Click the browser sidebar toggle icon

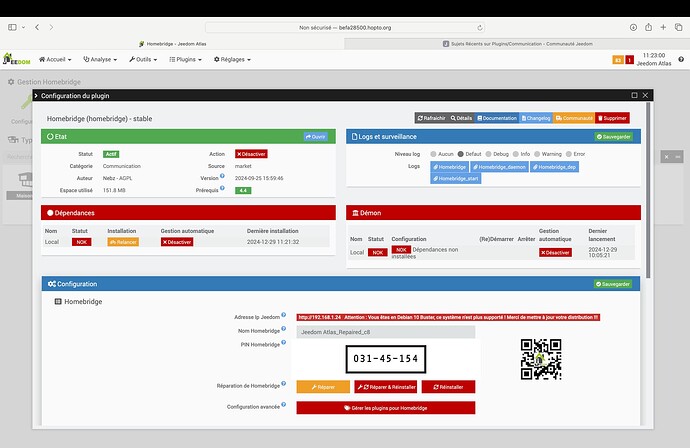12,27
